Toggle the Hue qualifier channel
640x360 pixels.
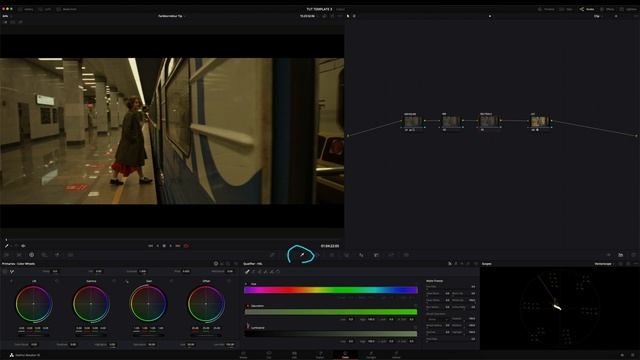click(x=246, y=284)
